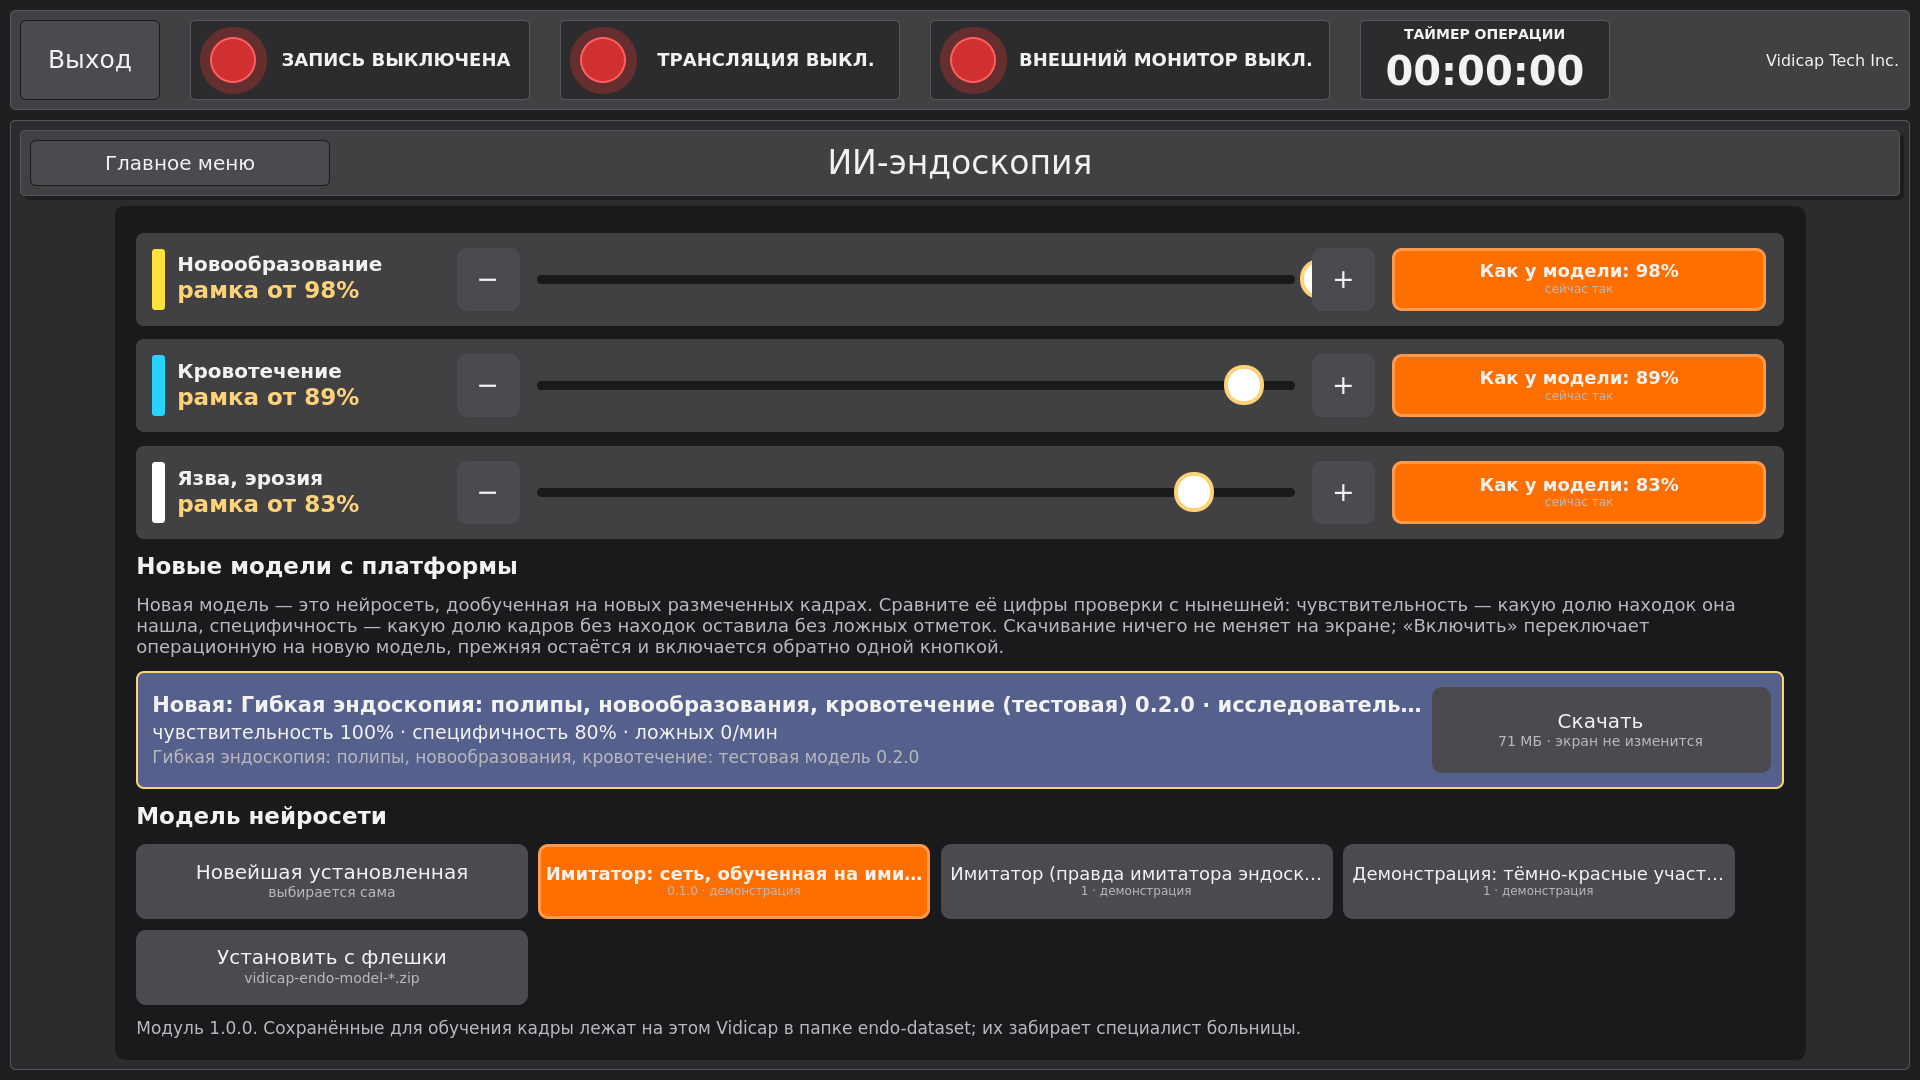Select Имитатор (правда имитатора) model

pyautogui.click(x=1137, y=881)
